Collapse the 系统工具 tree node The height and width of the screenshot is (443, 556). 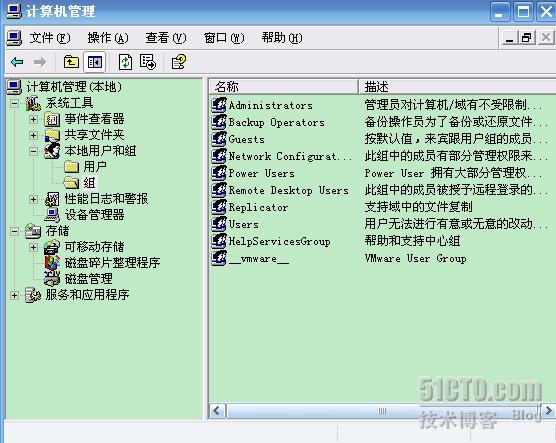click(14, 104)
